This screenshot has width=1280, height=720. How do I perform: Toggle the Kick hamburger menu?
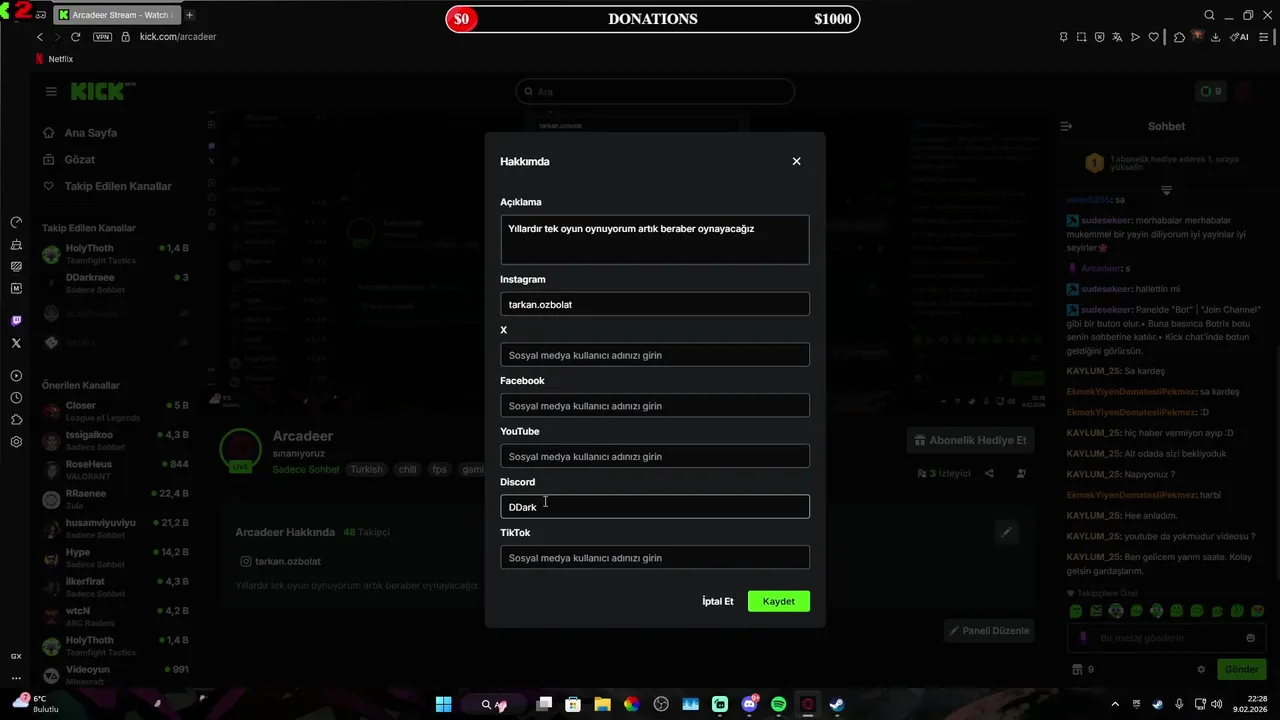pyautogui.click(x=51, y=91)
